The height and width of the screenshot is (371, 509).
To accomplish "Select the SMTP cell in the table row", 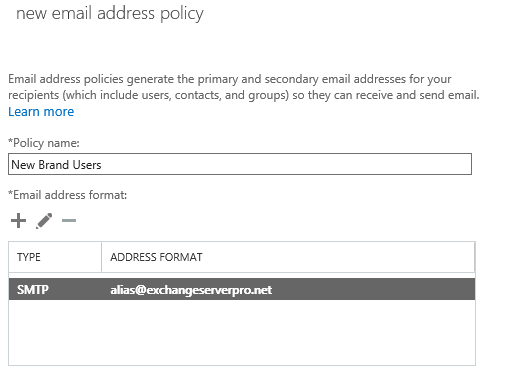I will click(33, 289).
